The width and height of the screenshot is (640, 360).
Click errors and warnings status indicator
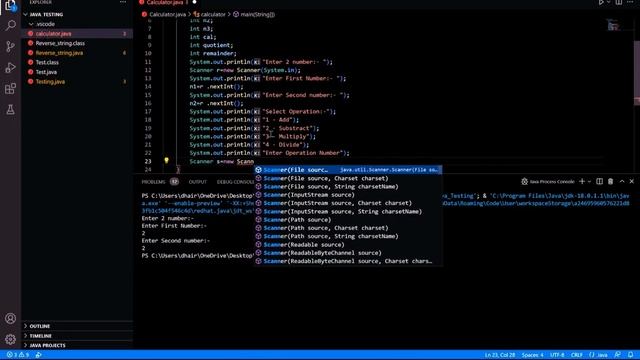tap(18, 355)
